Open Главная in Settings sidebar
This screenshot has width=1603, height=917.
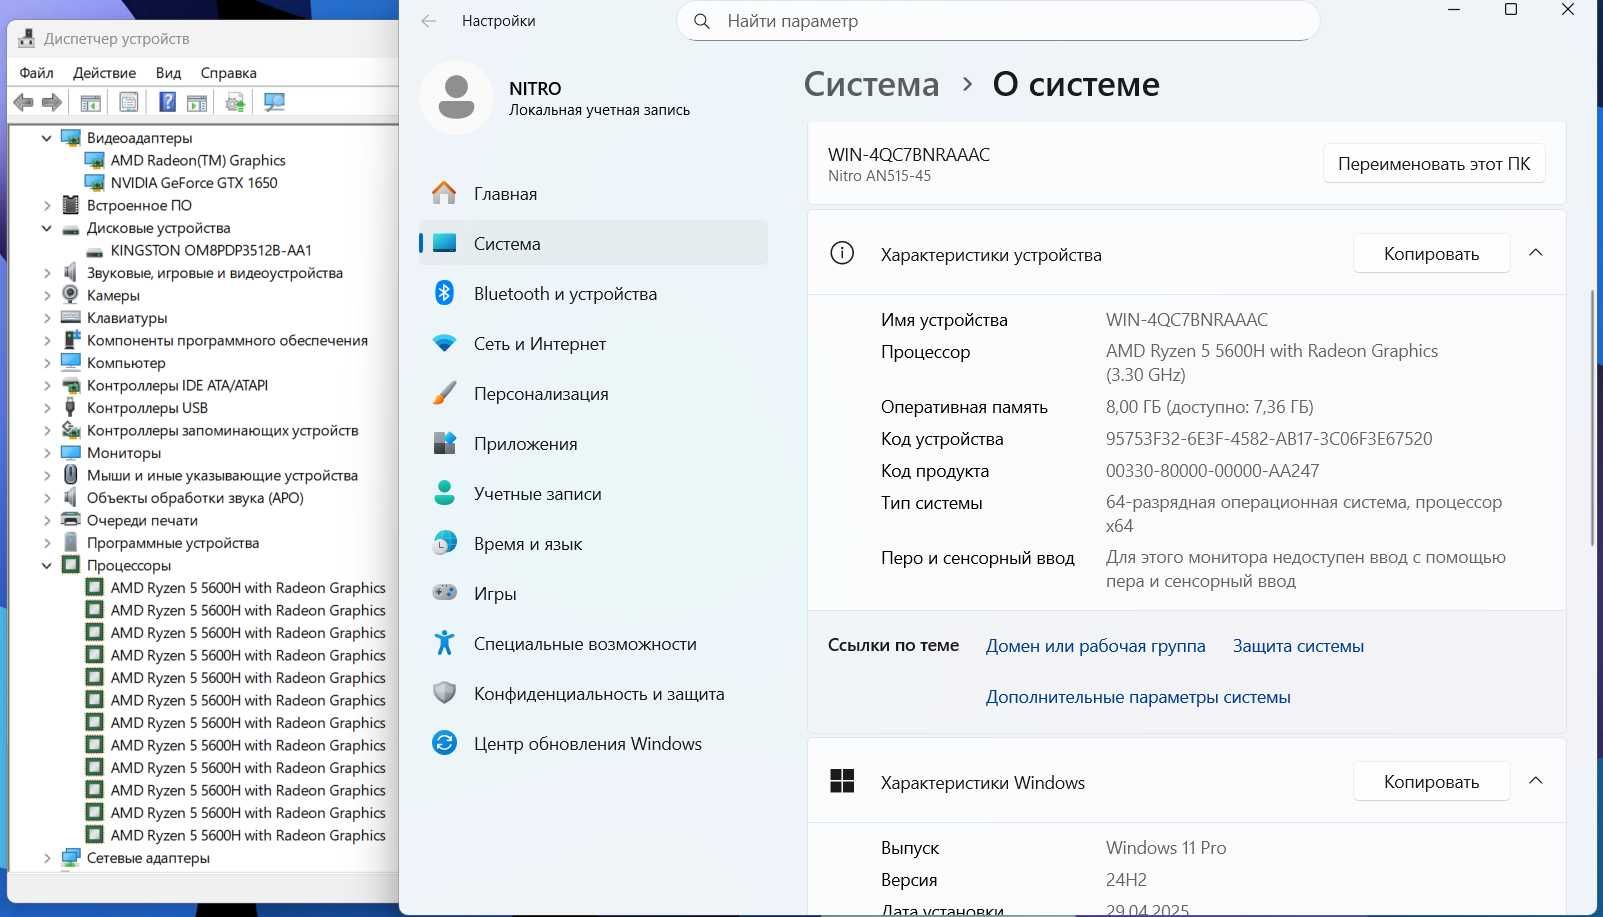[594, 194]
